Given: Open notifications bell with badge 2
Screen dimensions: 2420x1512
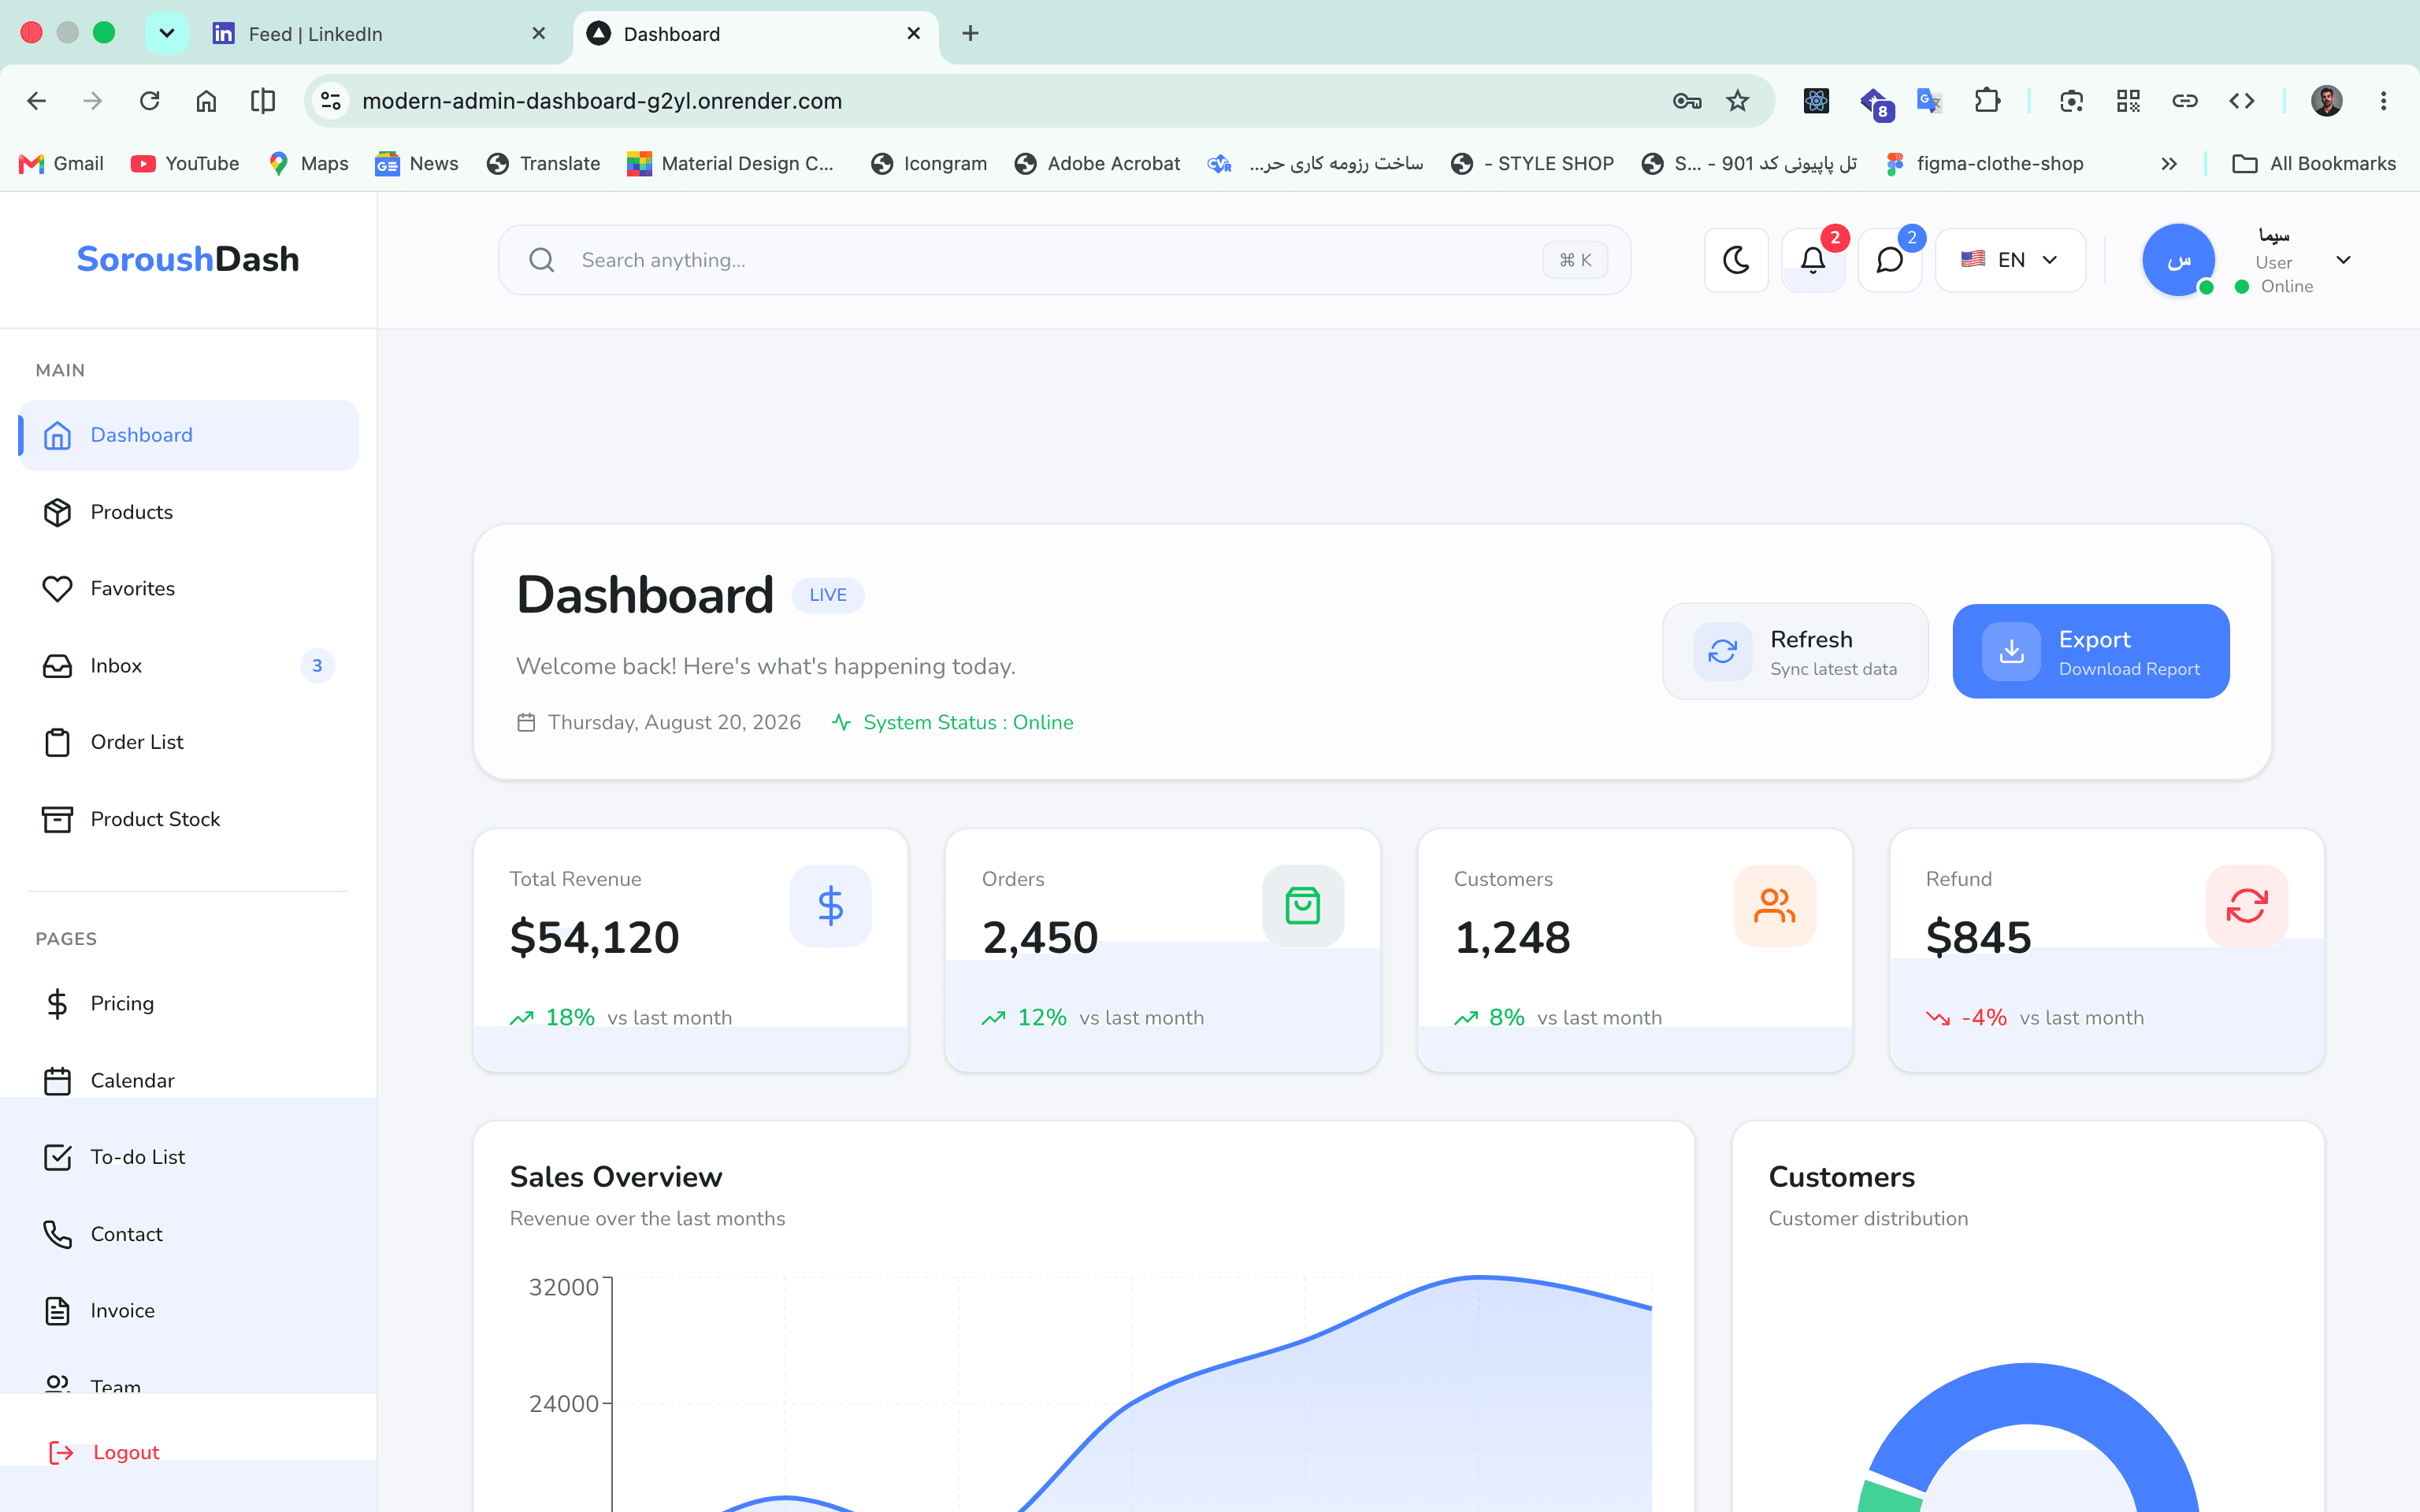Looking at the screenshot, I should point(1813,260).
